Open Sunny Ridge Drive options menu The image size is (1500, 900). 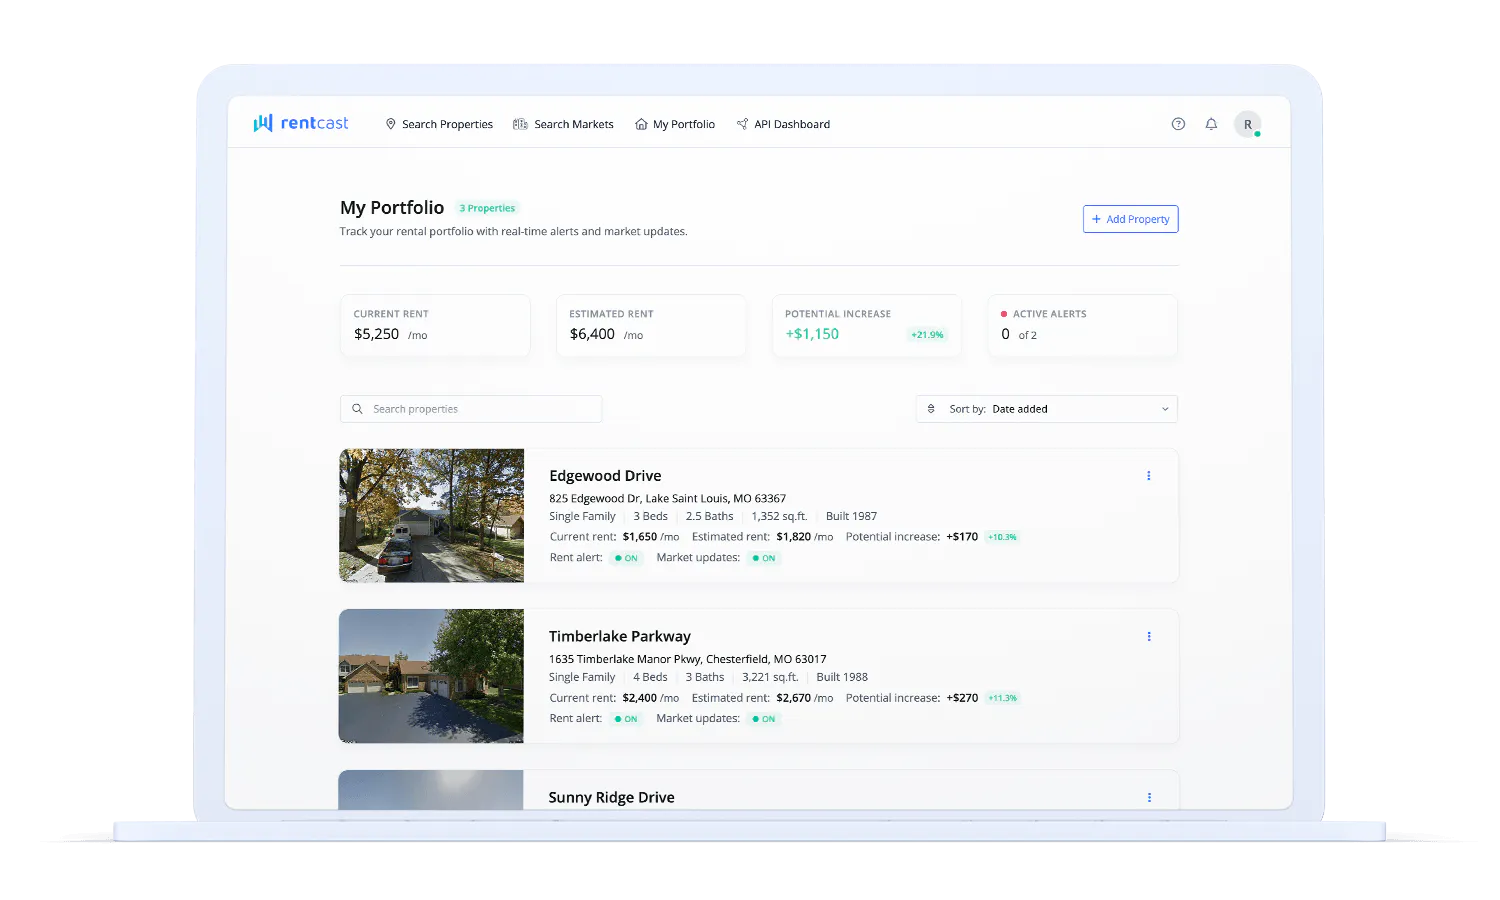pos(1148,797)
